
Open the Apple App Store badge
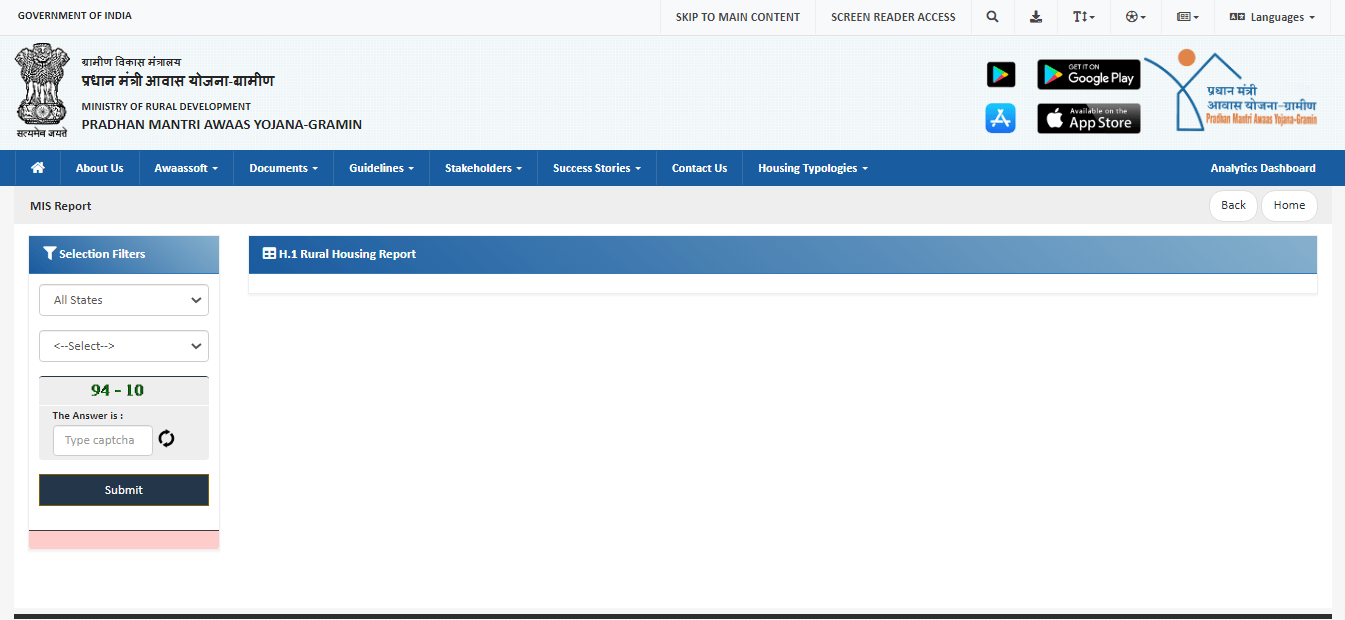point(1088,118)
